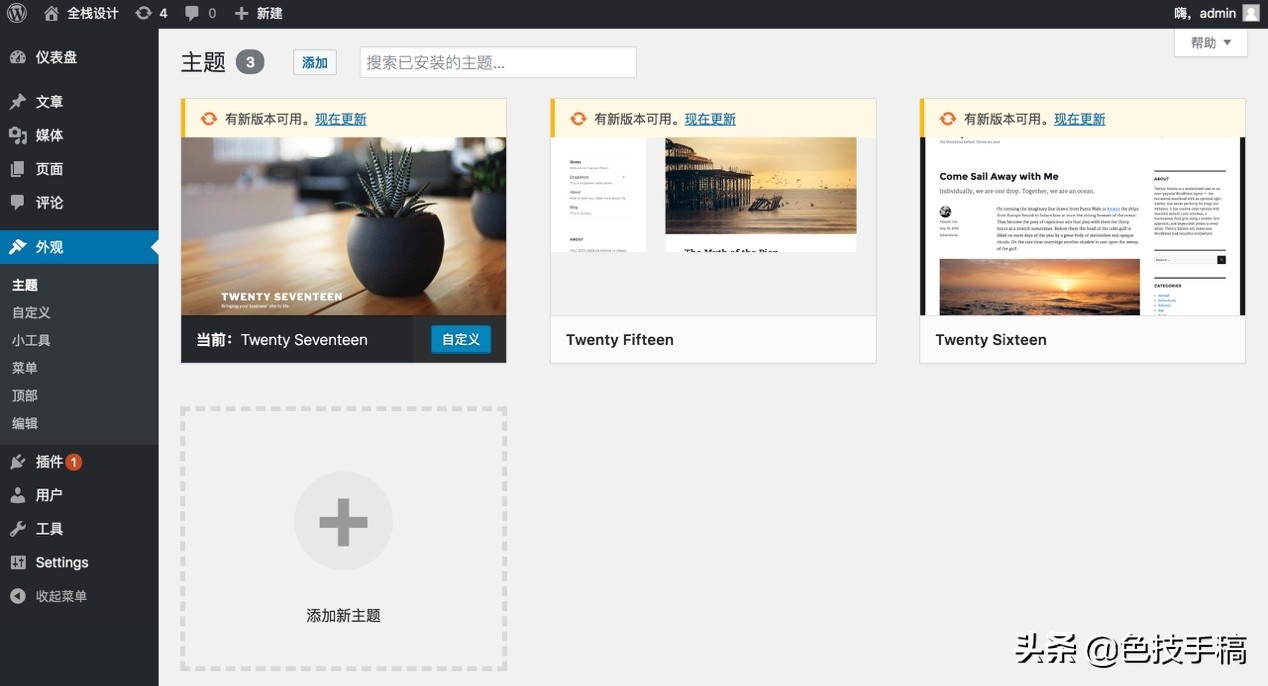Click the 媒体 media icon
Image resolution: width=1268 pixels, height=686 pixels.
18,135
